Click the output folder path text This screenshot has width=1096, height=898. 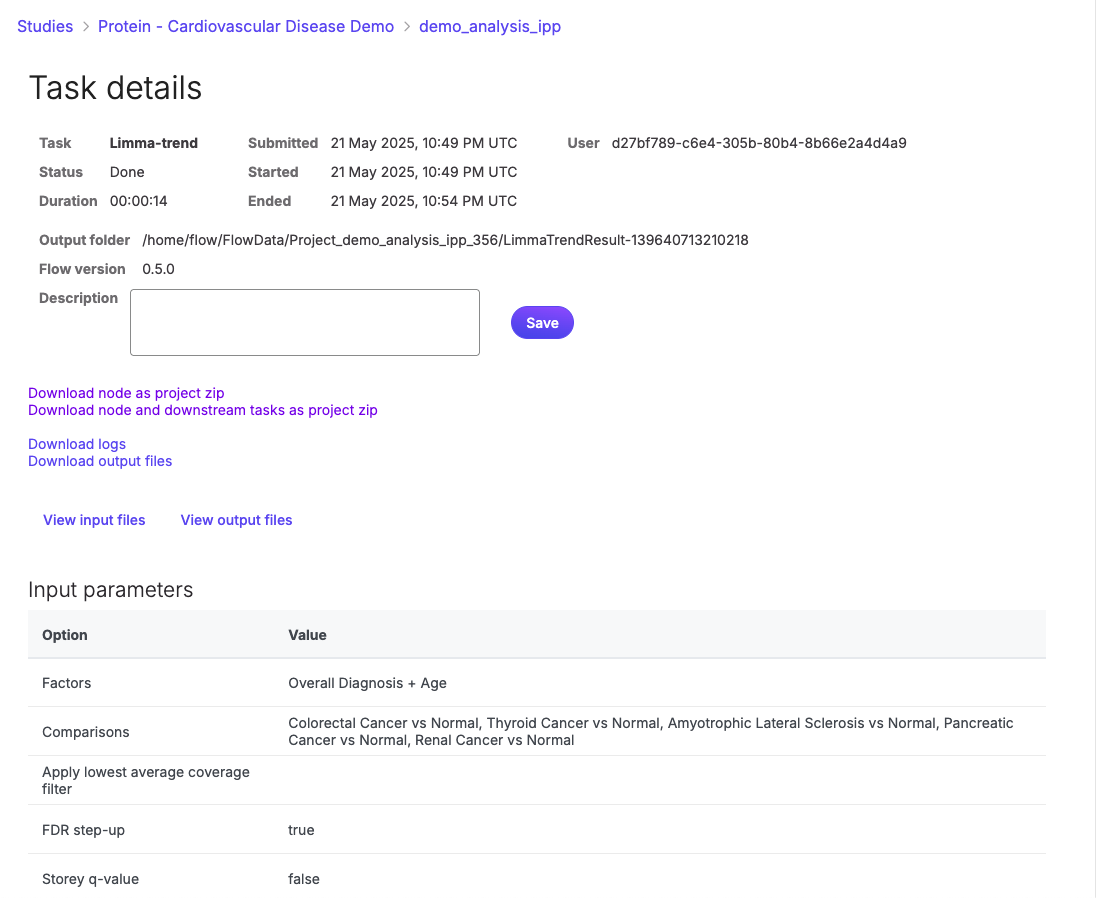pyautogui.click(x=445, y=240)
